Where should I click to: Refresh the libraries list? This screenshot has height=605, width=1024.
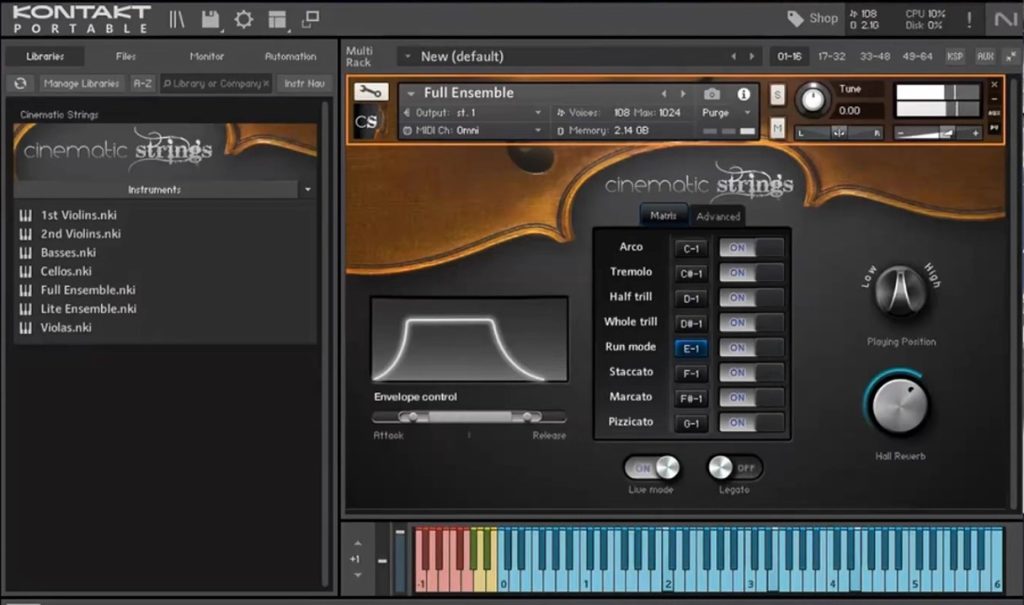tap(20, 84)
